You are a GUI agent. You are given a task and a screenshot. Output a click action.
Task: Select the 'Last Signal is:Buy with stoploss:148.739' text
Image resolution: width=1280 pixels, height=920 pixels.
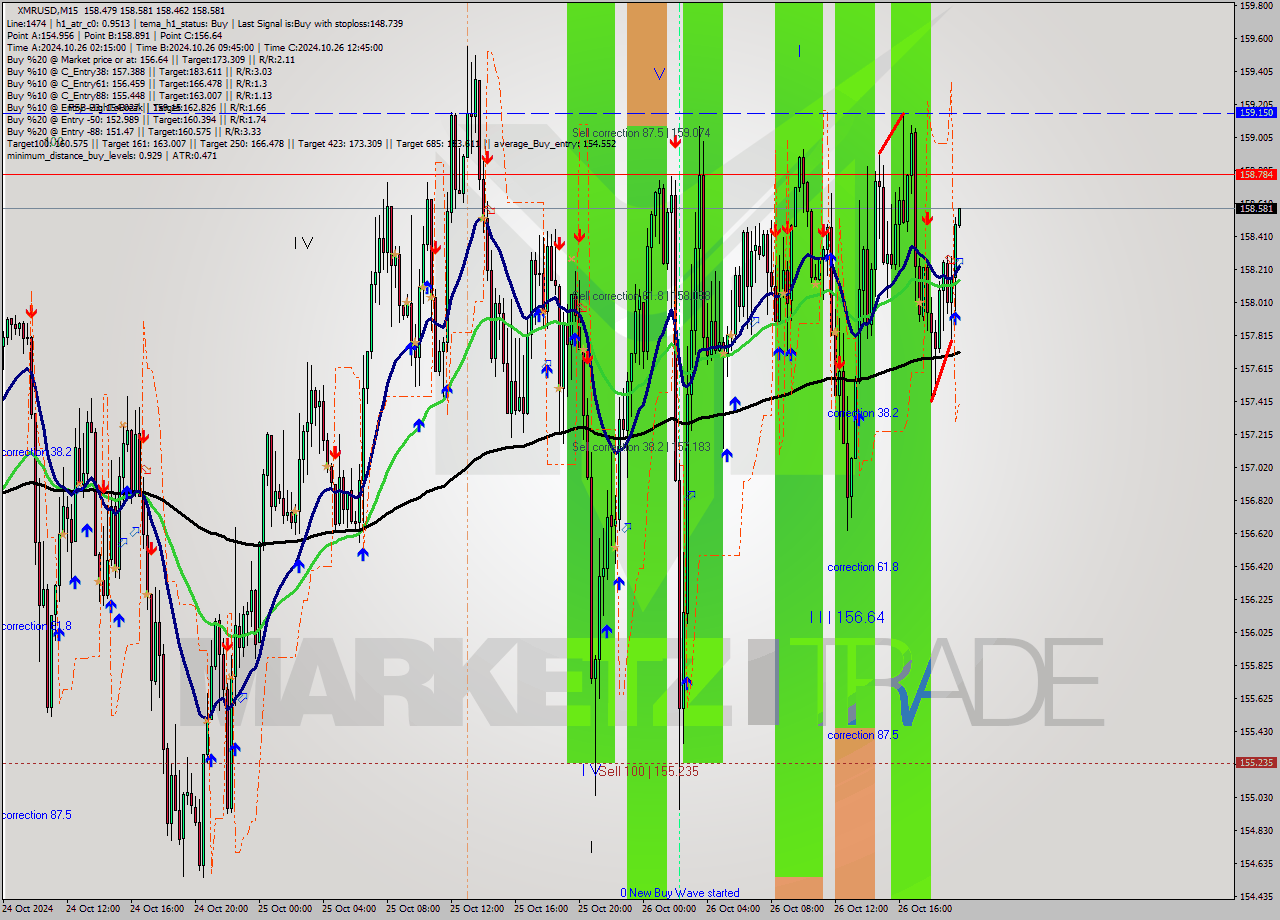coord(319,23)
